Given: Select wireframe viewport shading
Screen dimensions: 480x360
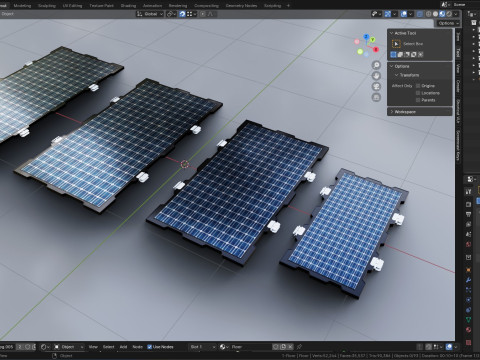Looking at the screenshot, I should (428, 14).
